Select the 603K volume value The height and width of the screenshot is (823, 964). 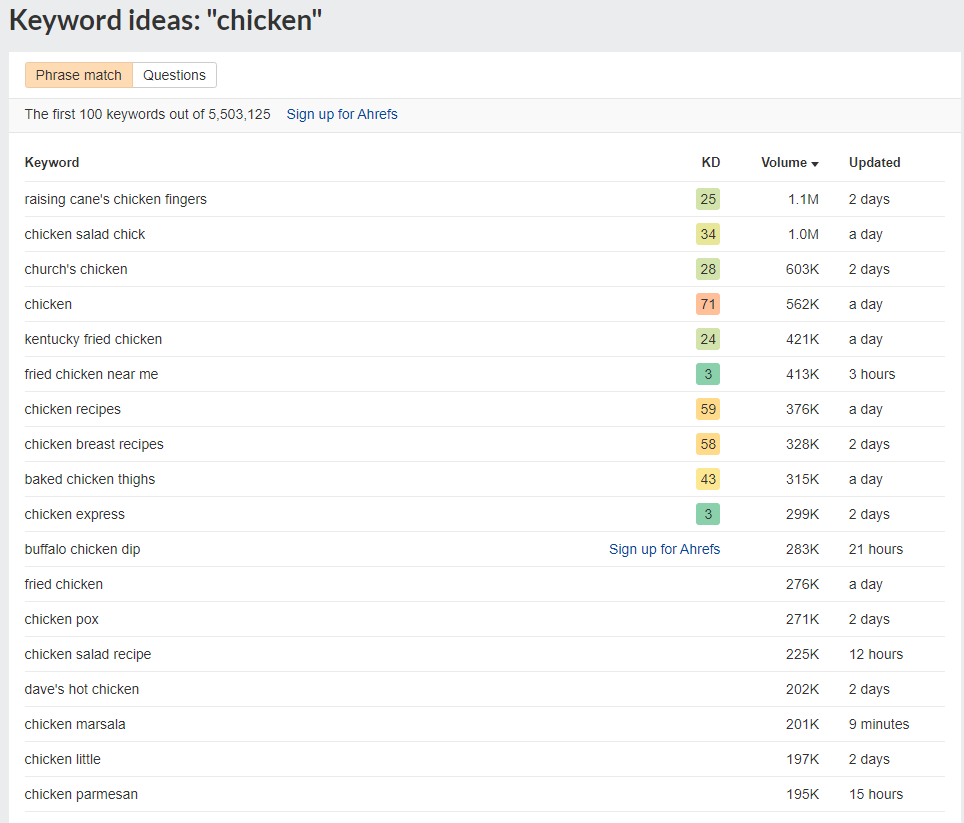click(802, 270)
